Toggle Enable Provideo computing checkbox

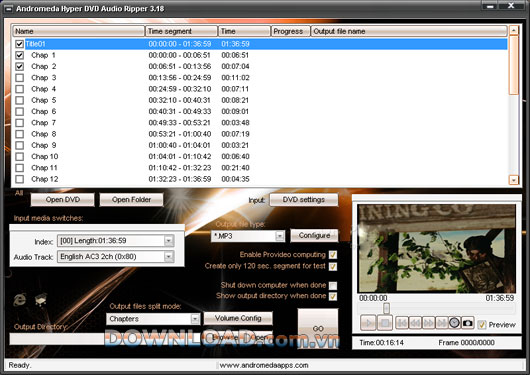[333, 255]
